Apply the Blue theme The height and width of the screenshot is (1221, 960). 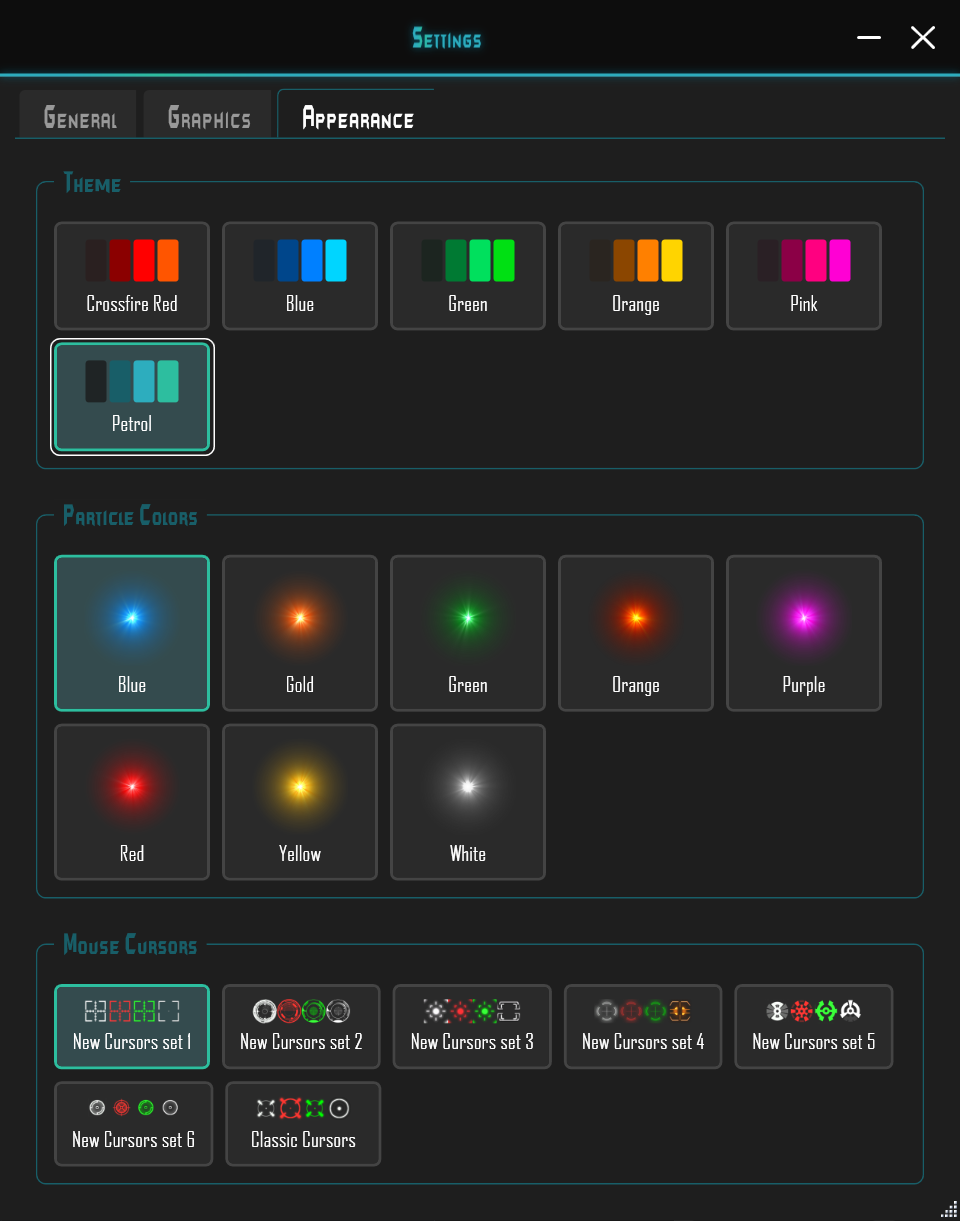click(300, 276)
